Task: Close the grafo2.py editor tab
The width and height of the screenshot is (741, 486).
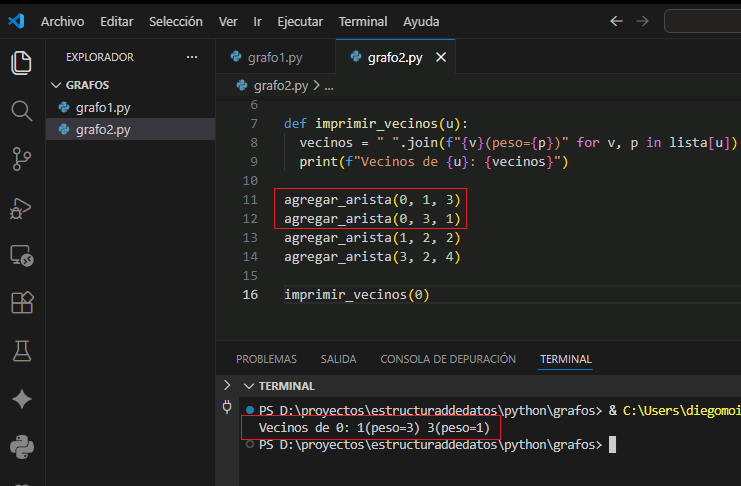Action: pos(441,58)
